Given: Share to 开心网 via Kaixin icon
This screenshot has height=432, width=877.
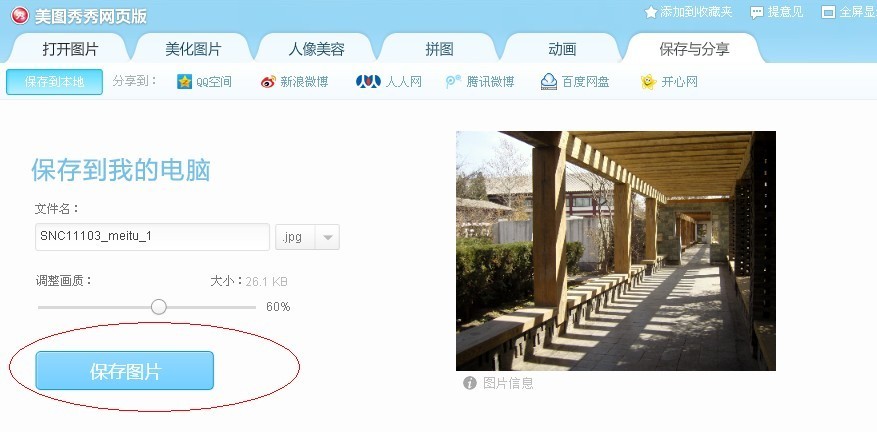Looking at the screenshot, I should point(648,82).
